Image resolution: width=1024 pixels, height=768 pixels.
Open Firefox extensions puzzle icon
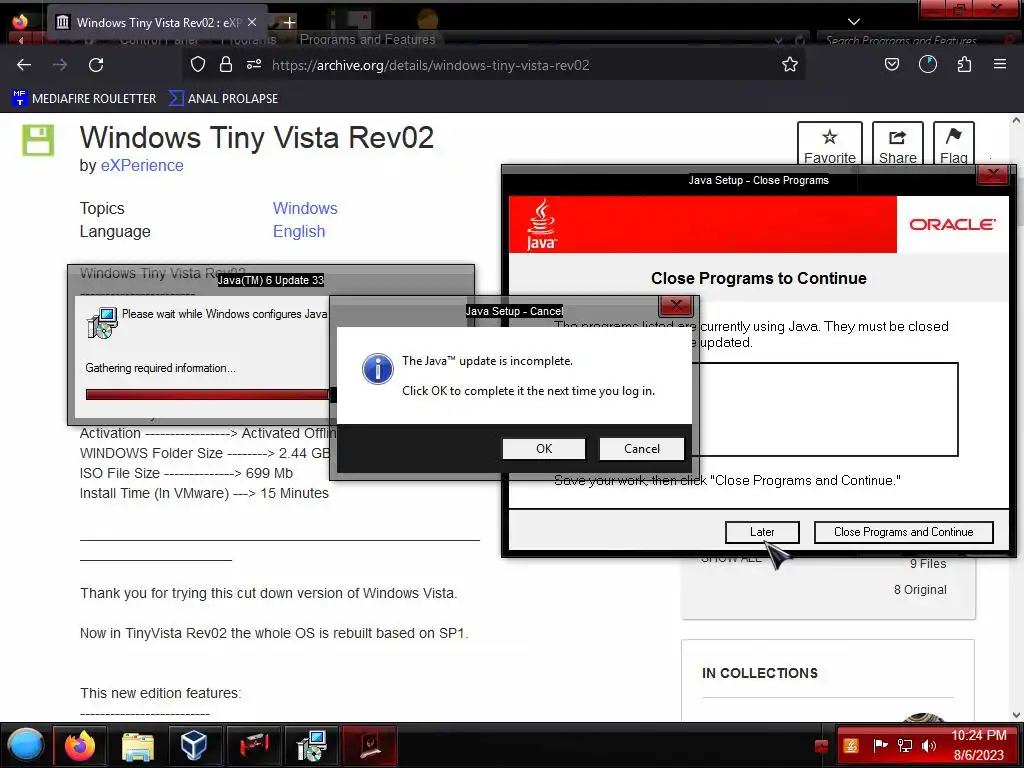click(x=964, y=64)
